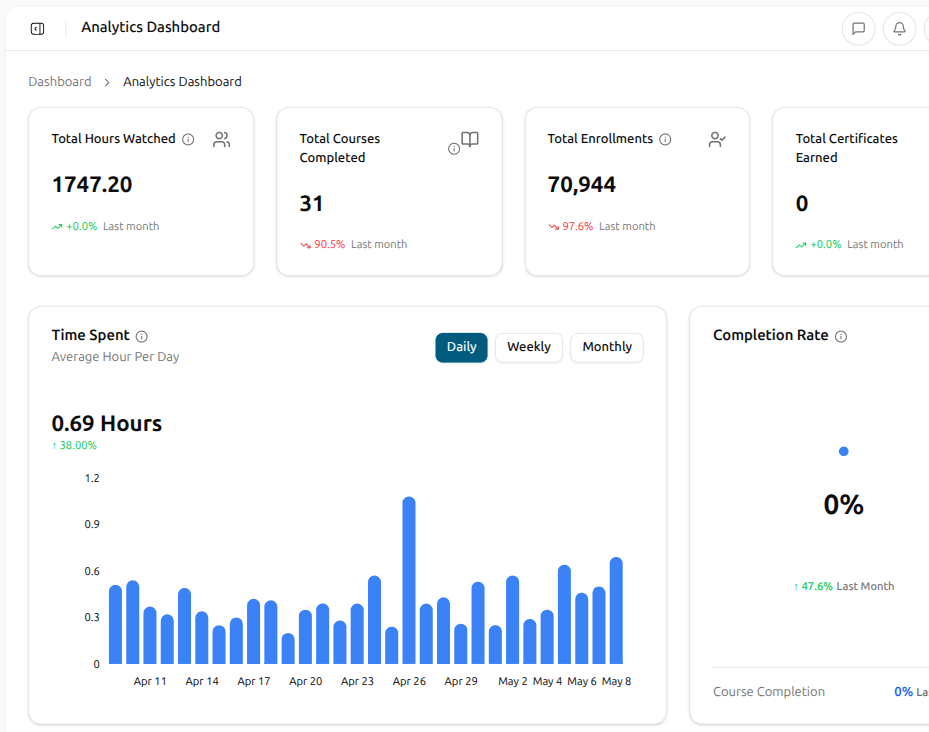Click trend-up icon under 1747.20
The image size is (929, 732).
point(57,226)
